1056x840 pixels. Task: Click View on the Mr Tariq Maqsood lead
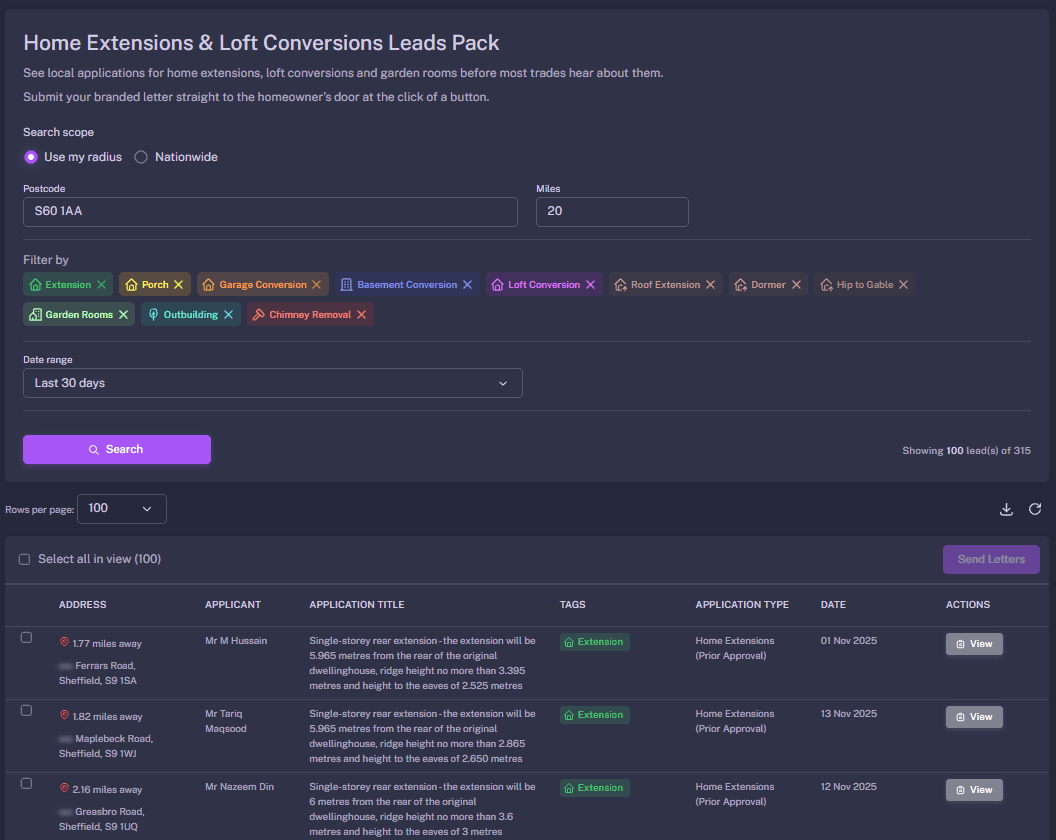pyautogui.click(x=973, y=716)
